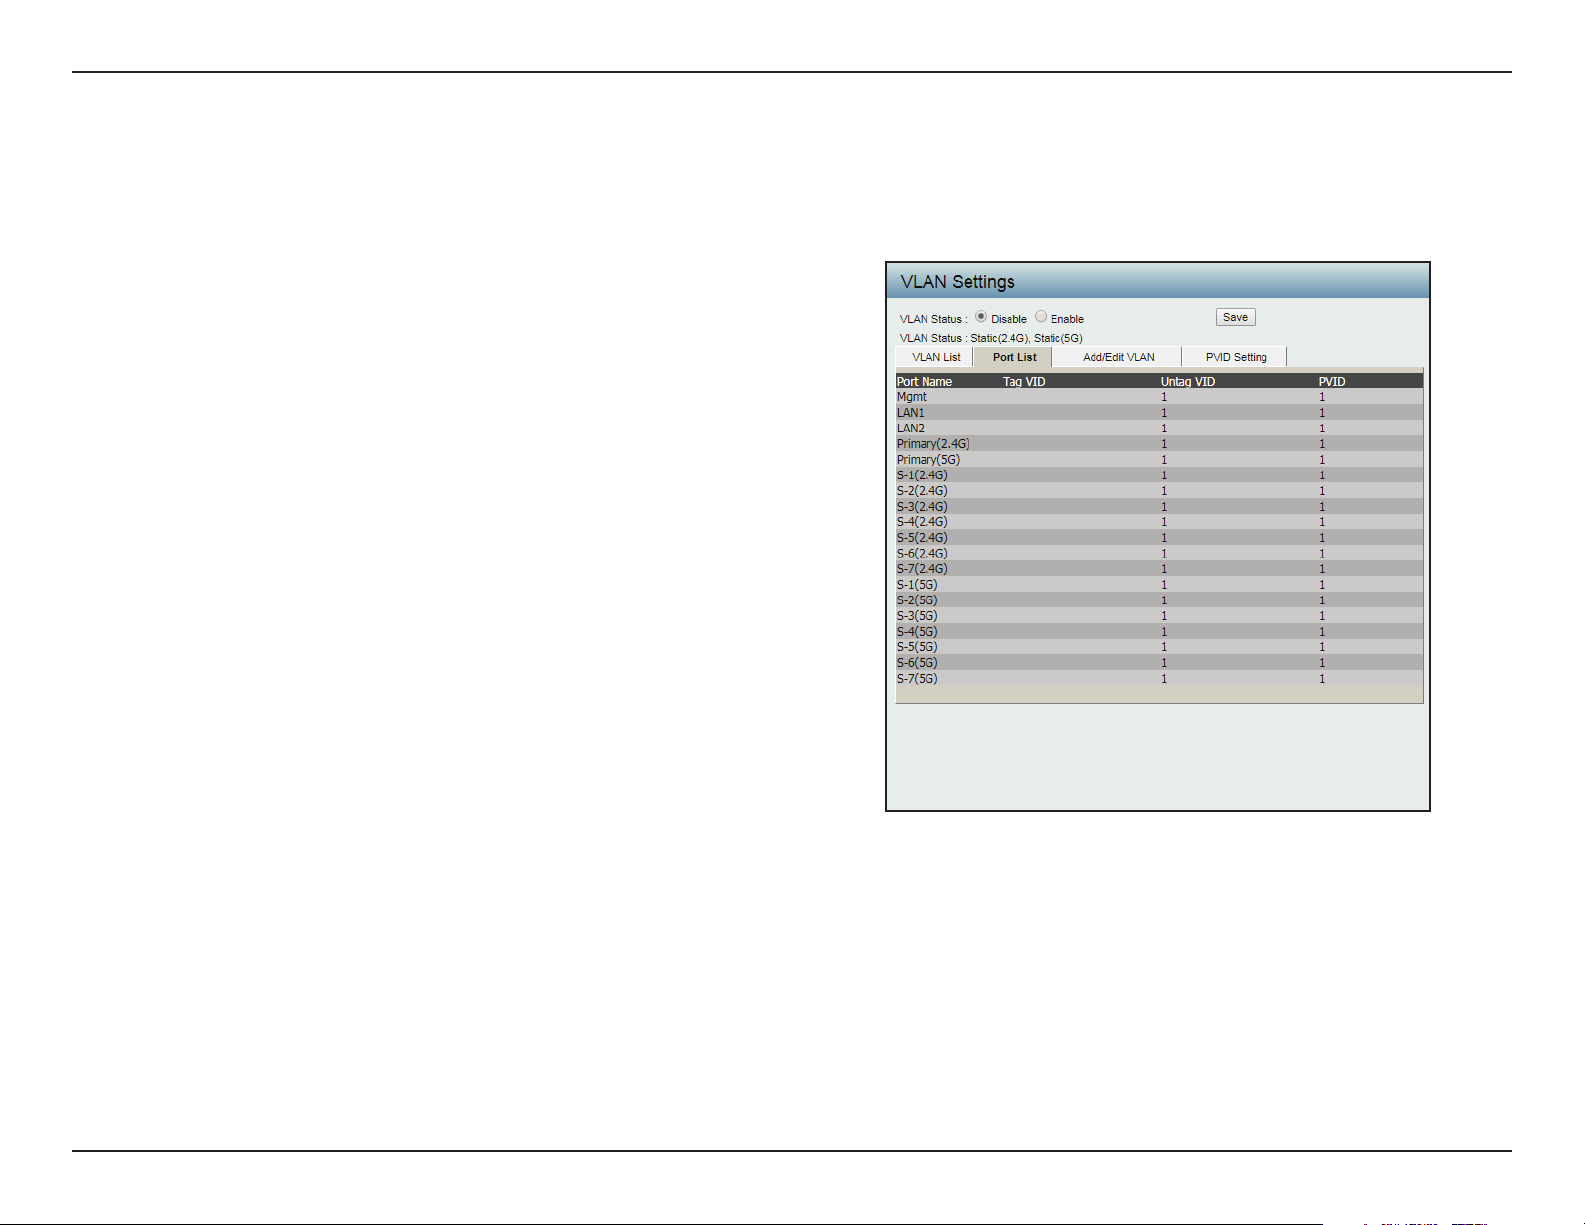
Task: Select the Enable VLAN Status radio button
Action: click(1041, 317)
